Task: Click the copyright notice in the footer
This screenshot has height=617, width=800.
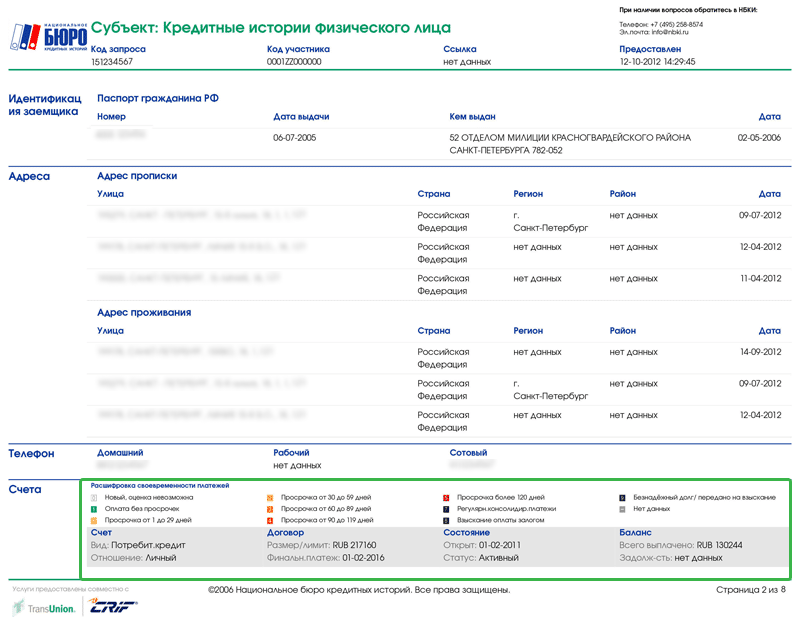Action: [359, 590]
